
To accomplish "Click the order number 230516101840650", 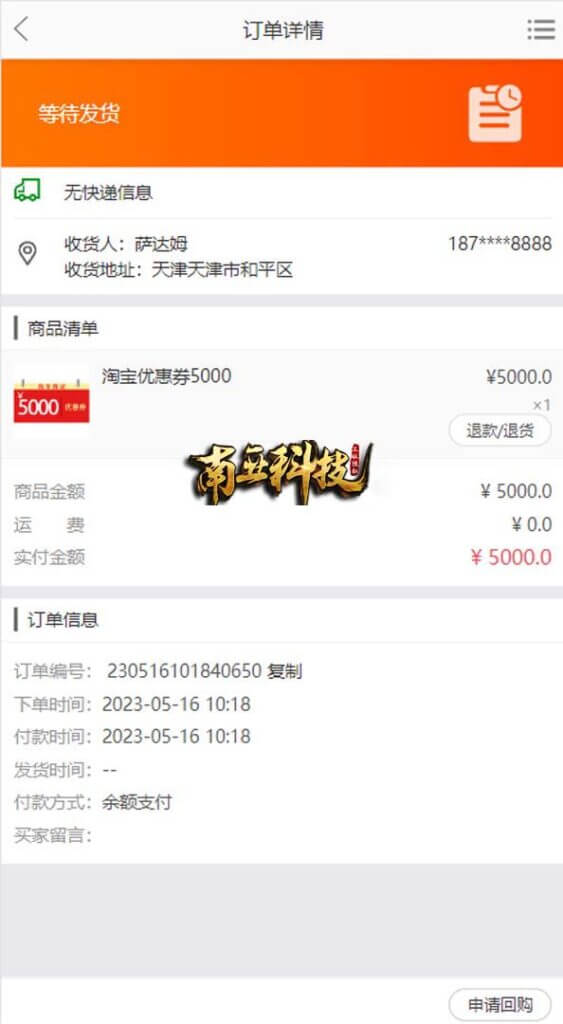I will (x=185, y=671).
